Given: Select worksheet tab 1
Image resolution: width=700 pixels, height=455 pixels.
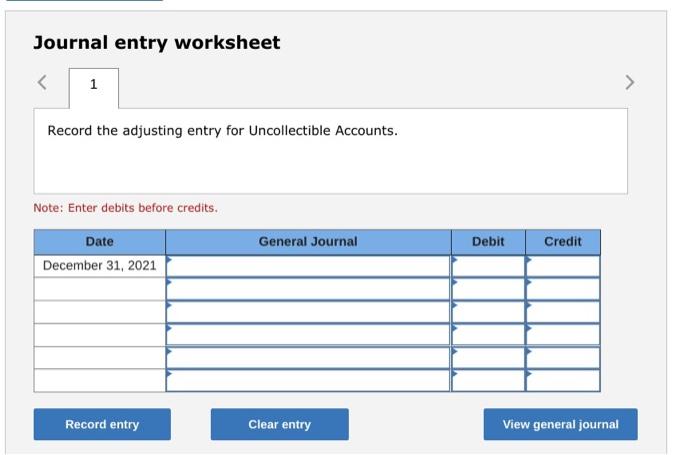Looking at the screenshot, I should coord(94,88).
